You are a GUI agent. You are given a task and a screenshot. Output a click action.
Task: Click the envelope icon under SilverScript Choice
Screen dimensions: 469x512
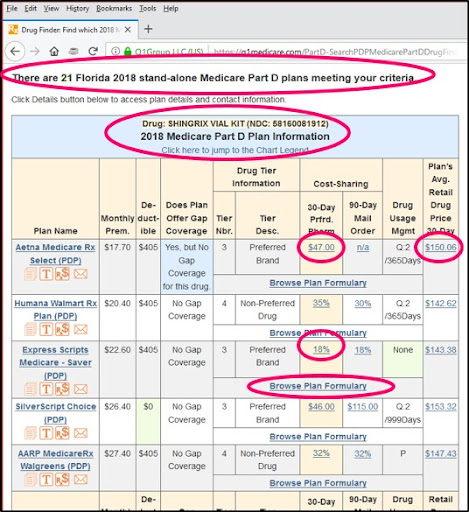(x=80, y=433)
